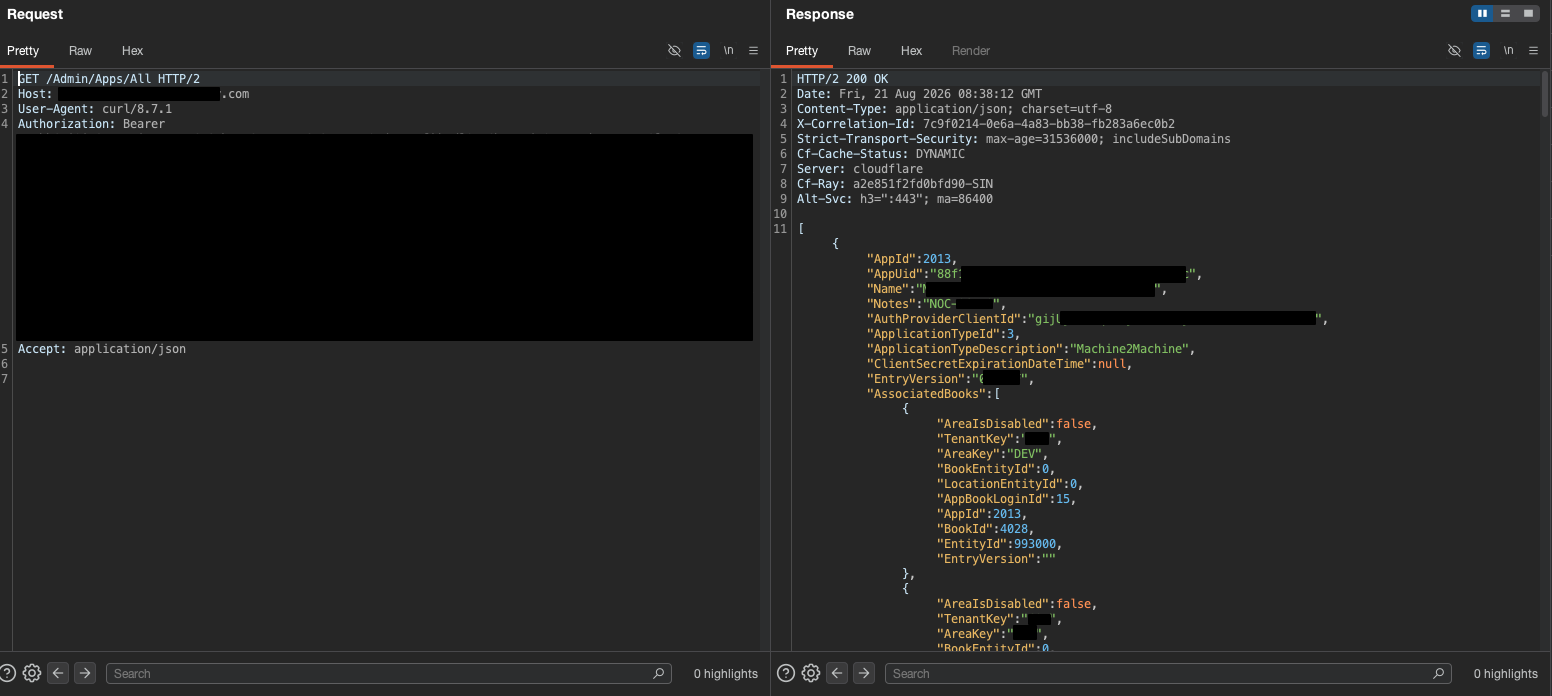The width and height of the screenshot is (1552, 696).
Task: Go to next match in Request search
Action: 85,673
